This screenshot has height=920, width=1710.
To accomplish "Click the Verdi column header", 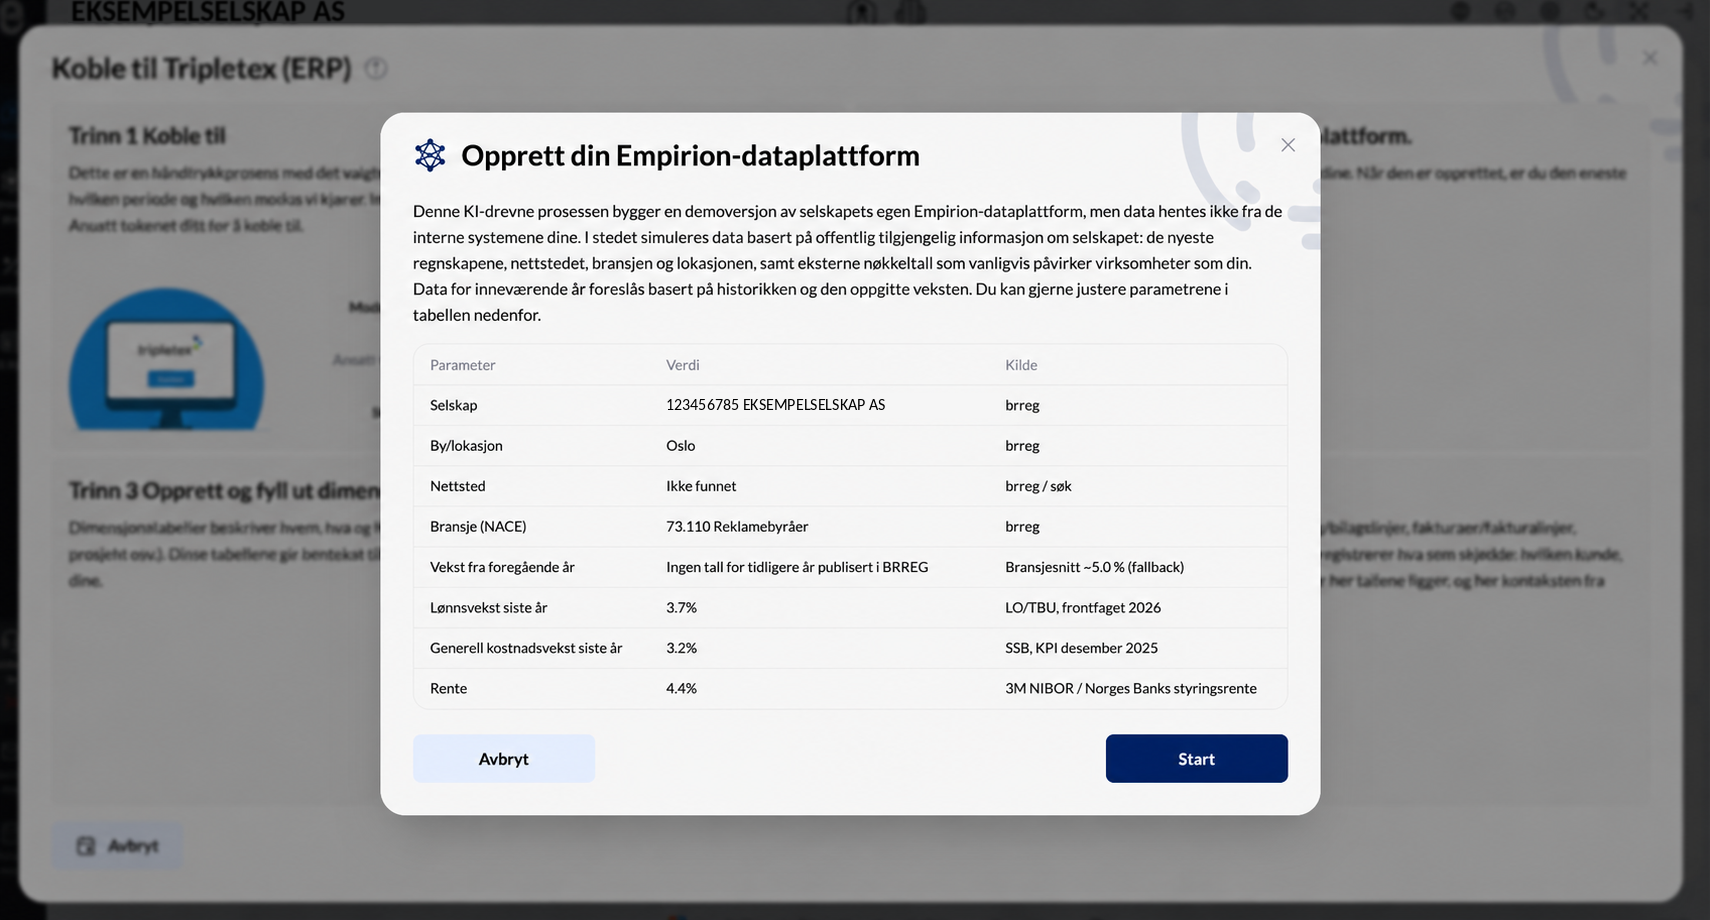I will tap(683, 365).
